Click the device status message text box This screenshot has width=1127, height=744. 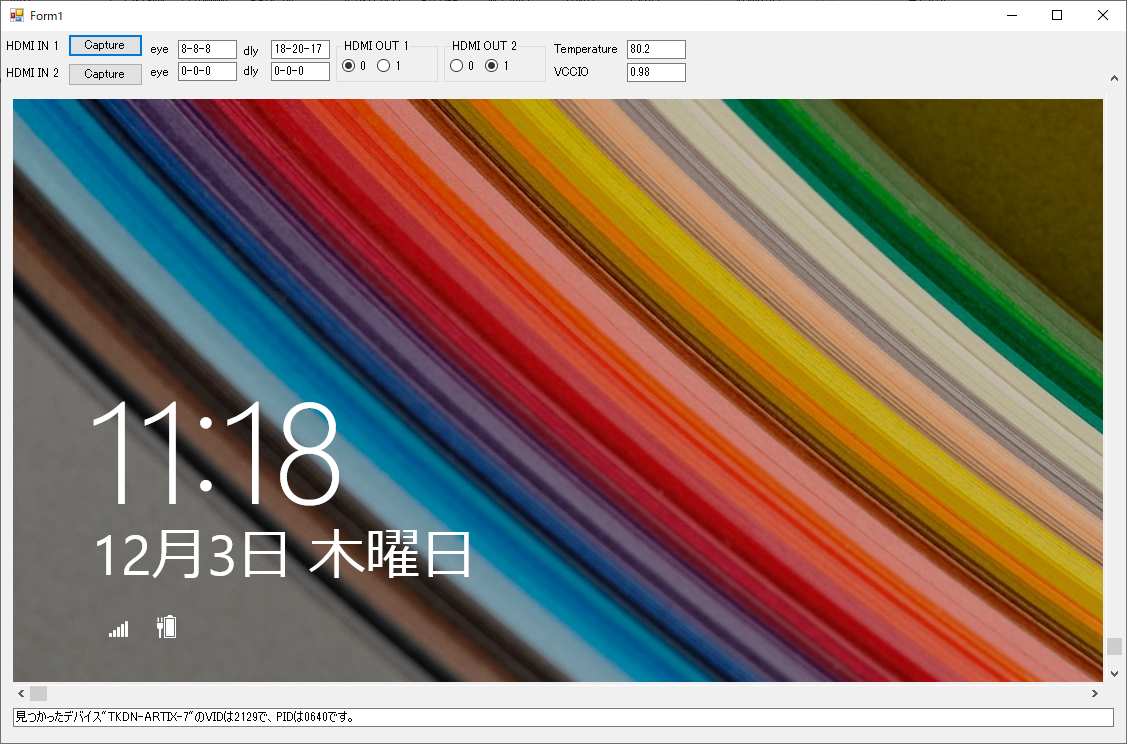tap(563, 717)
